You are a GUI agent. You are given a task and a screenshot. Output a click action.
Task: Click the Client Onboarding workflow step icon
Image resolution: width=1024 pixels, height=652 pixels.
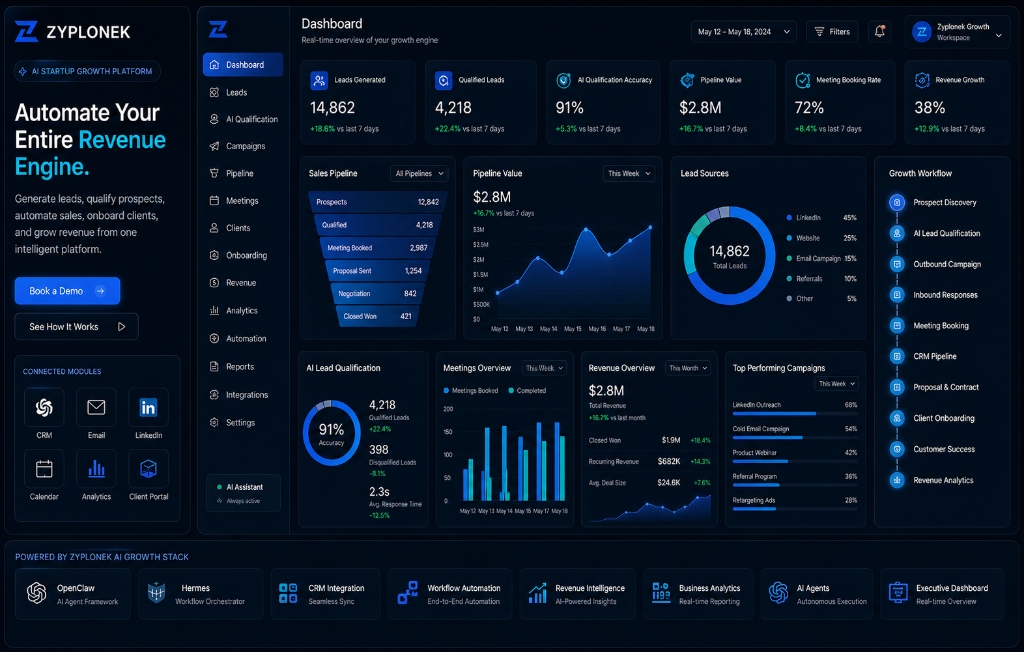897,418
